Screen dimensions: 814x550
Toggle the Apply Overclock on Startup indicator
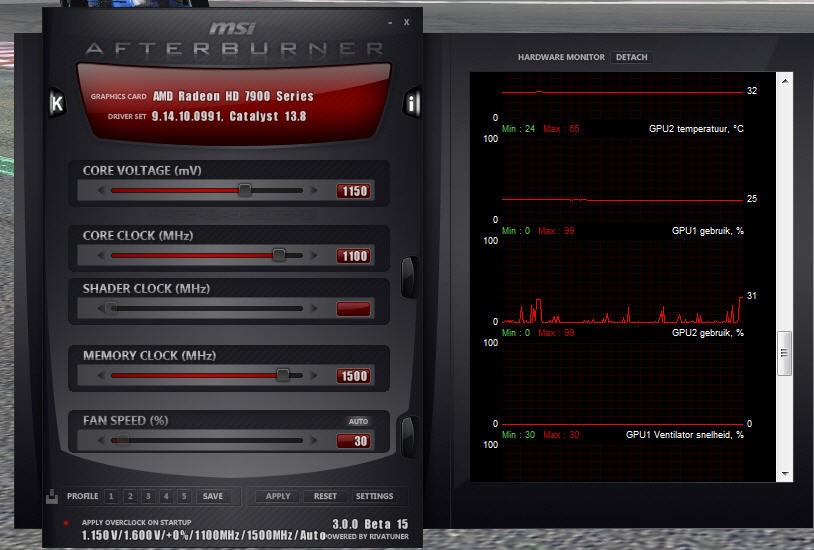tap(66, 523)
